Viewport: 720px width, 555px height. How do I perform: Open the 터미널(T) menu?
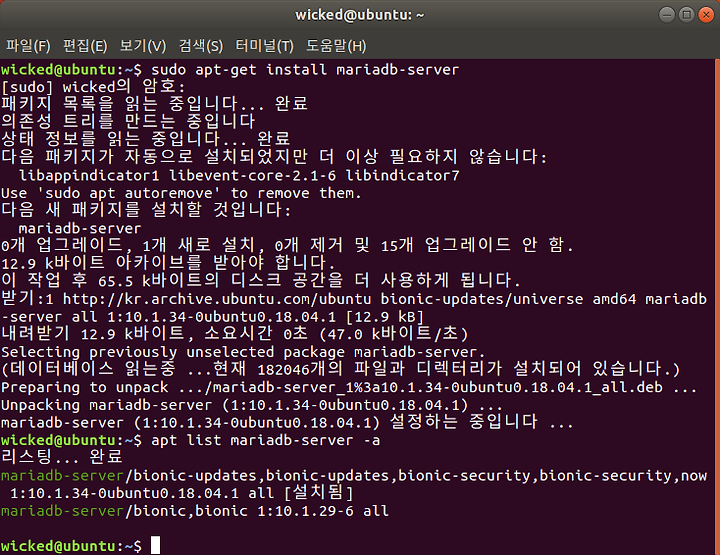(264, 46)
